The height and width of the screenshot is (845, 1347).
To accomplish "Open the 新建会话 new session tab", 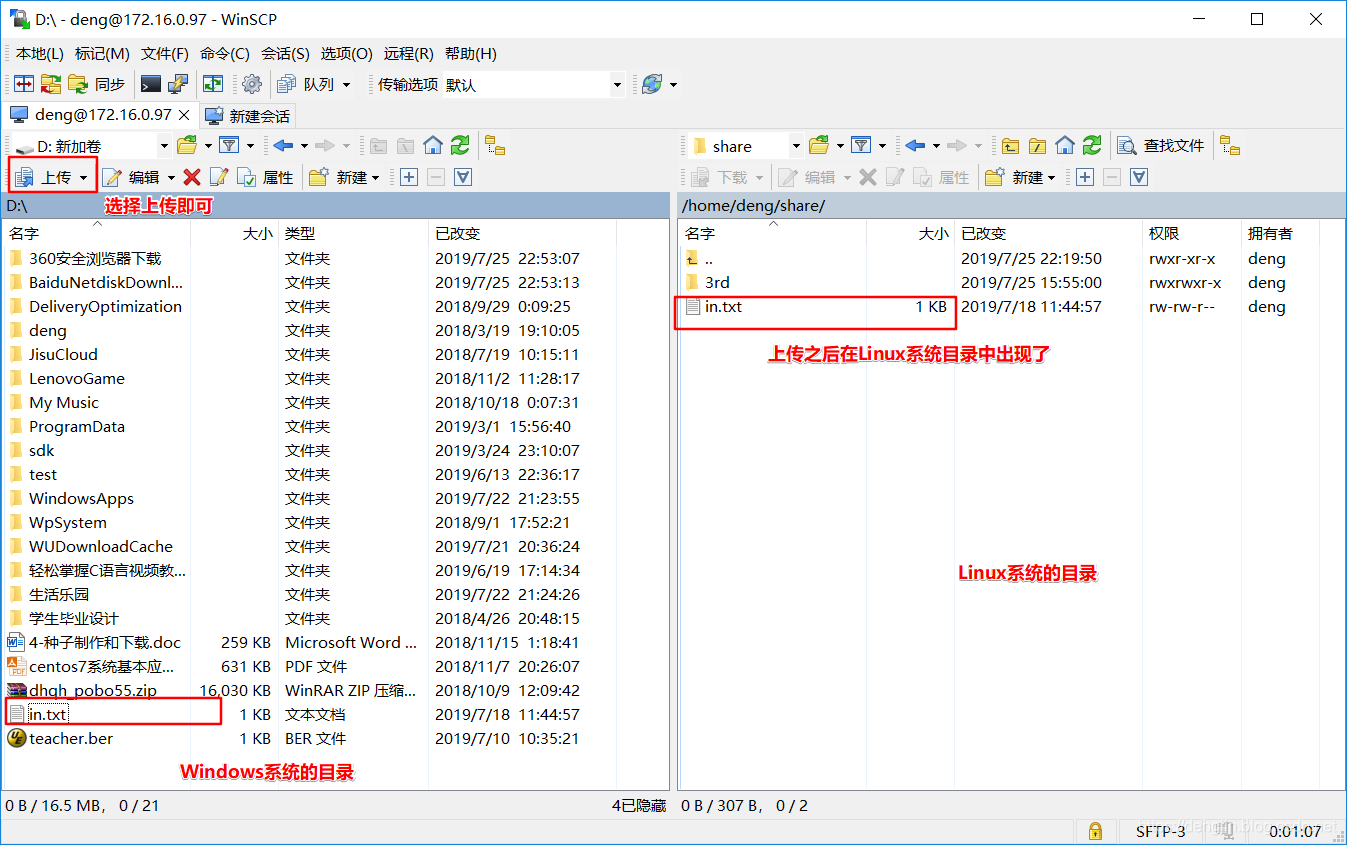I will click(x=248, y=116).
